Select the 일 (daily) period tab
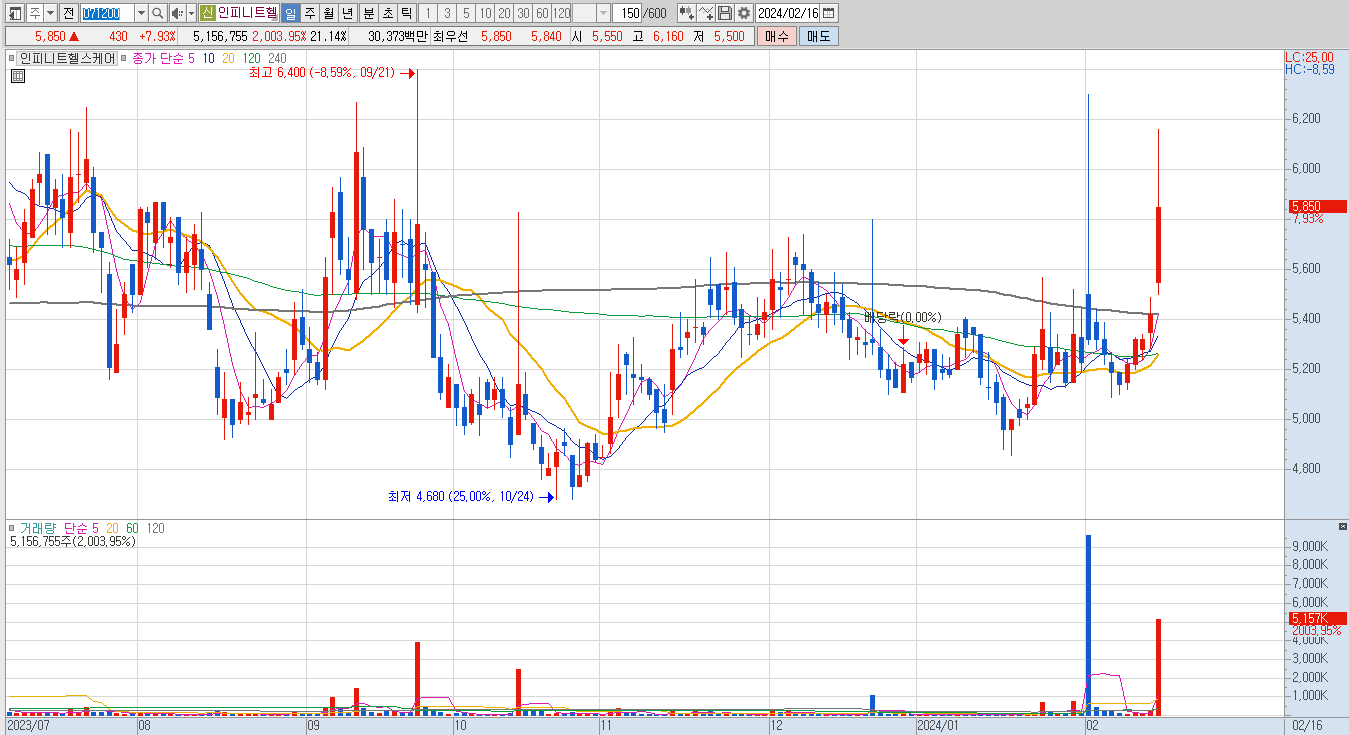This screenshot has width=1349, height=735. click(x=290, y=13)
